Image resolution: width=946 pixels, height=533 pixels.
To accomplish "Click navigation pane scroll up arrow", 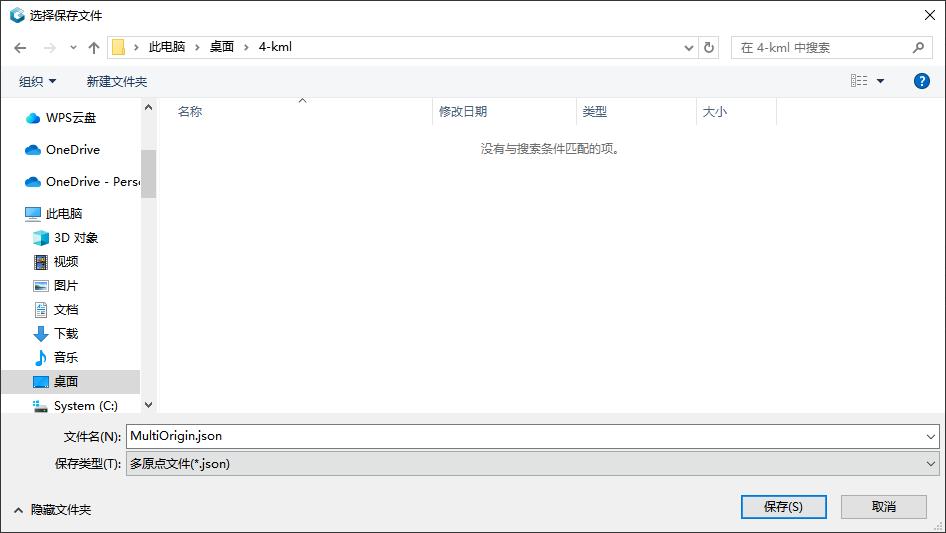I will tap(148, 107).
